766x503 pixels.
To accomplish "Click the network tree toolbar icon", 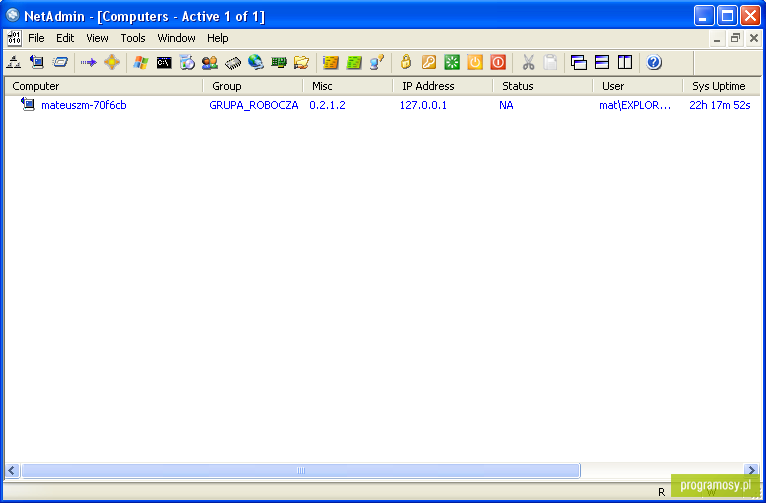I will 14,63.
